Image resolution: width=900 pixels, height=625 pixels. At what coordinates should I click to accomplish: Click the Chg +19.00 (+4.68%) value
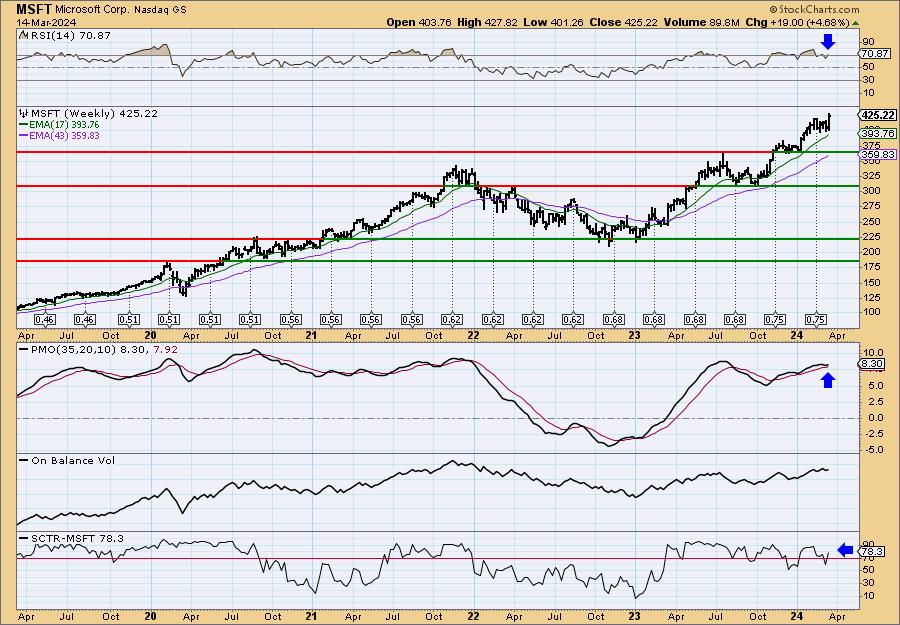(797, 22)
